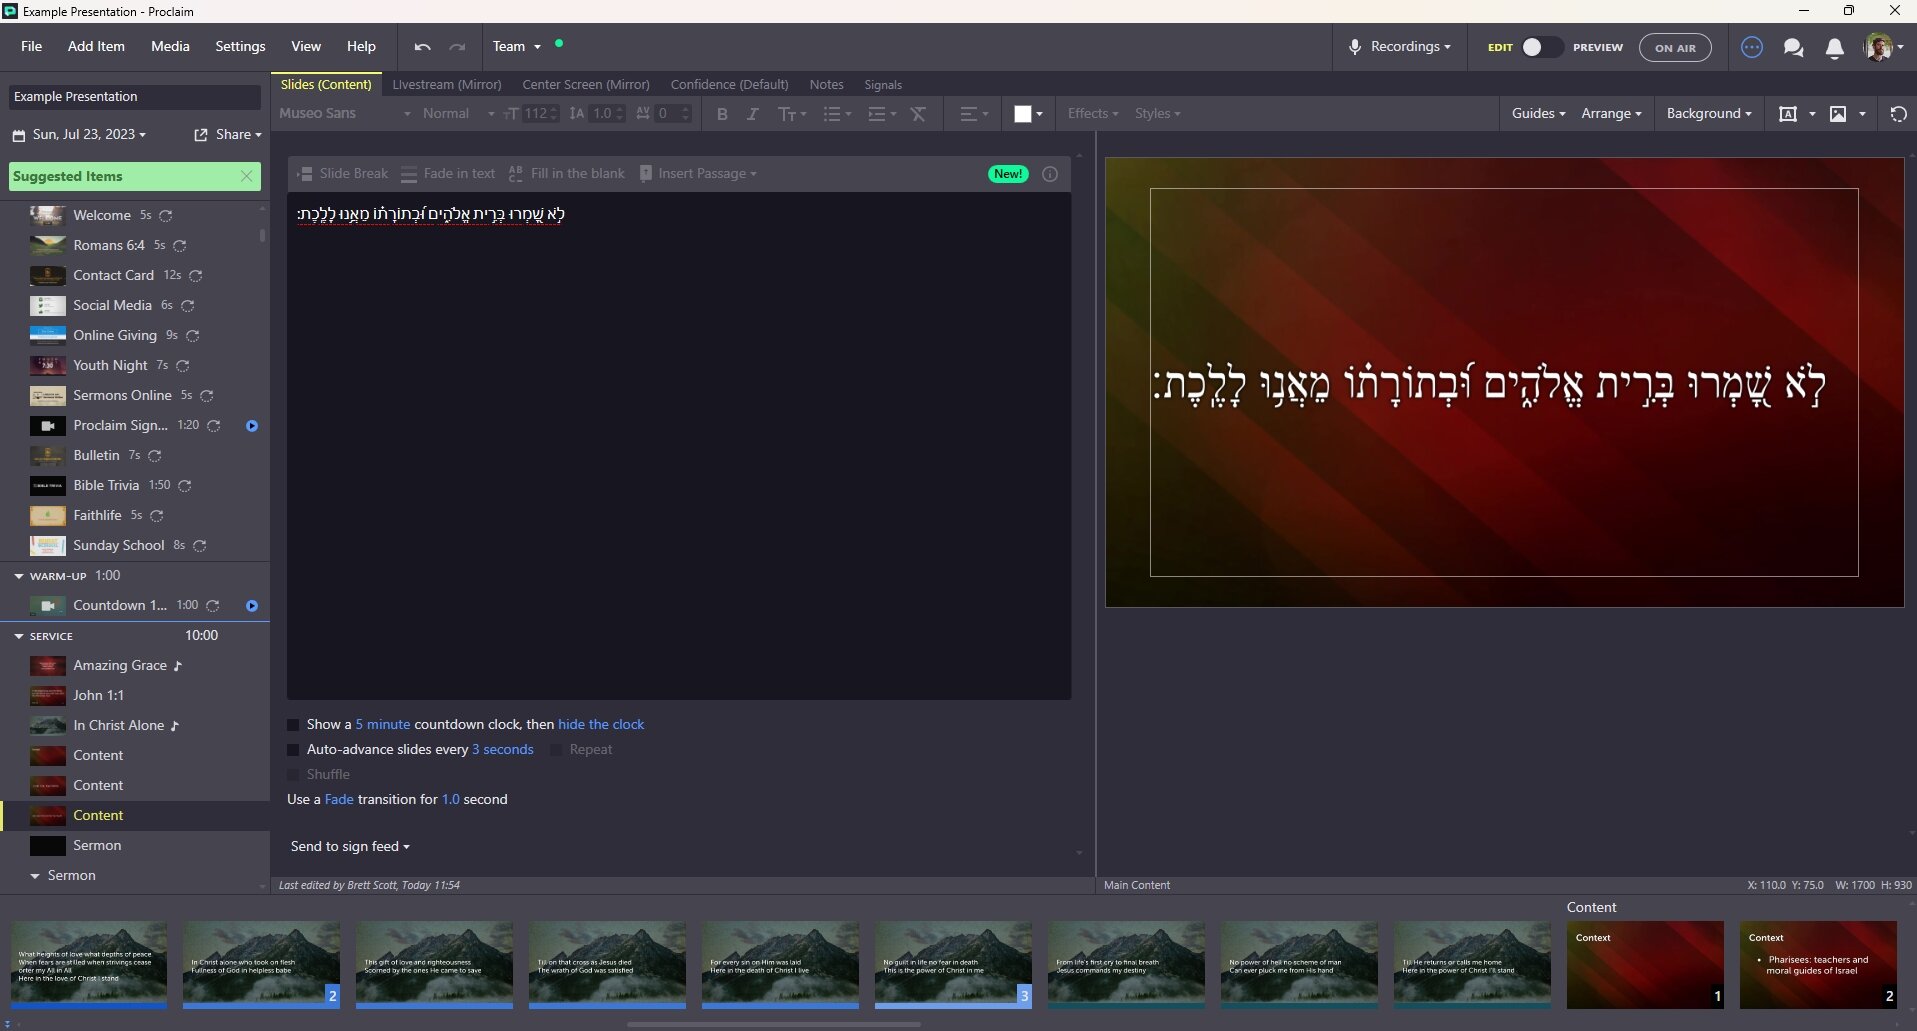Click the Fade transition link
The width and height of the screenshot is (1917, 1031).
click(339, 800)
